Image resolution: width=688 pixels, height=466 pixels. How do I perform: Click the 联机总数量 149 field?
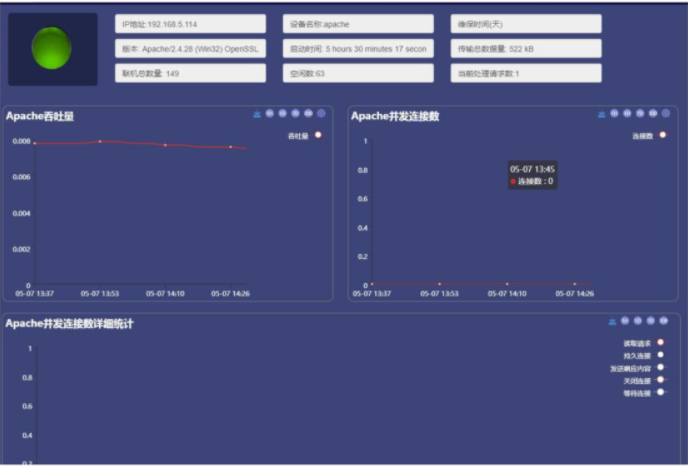[190, 73]
